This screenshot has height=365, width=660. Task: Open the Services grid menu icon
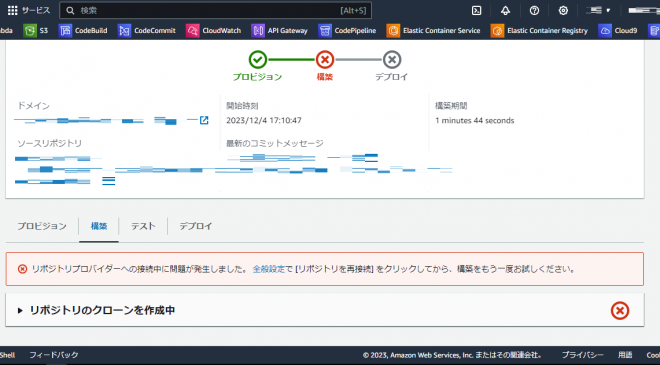(x=13, y=11)
